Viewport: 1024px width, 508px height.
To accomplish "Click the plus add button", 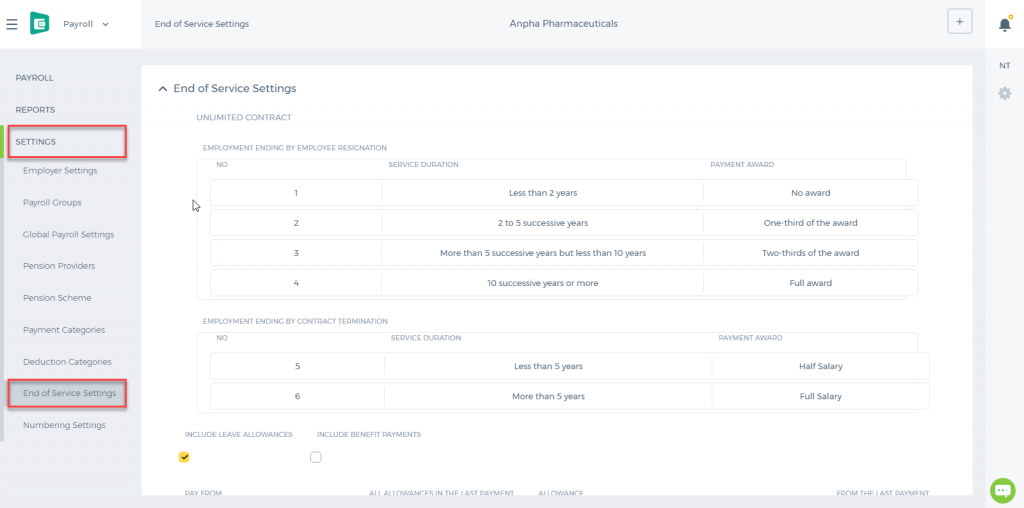I will (x=959, y=22).
